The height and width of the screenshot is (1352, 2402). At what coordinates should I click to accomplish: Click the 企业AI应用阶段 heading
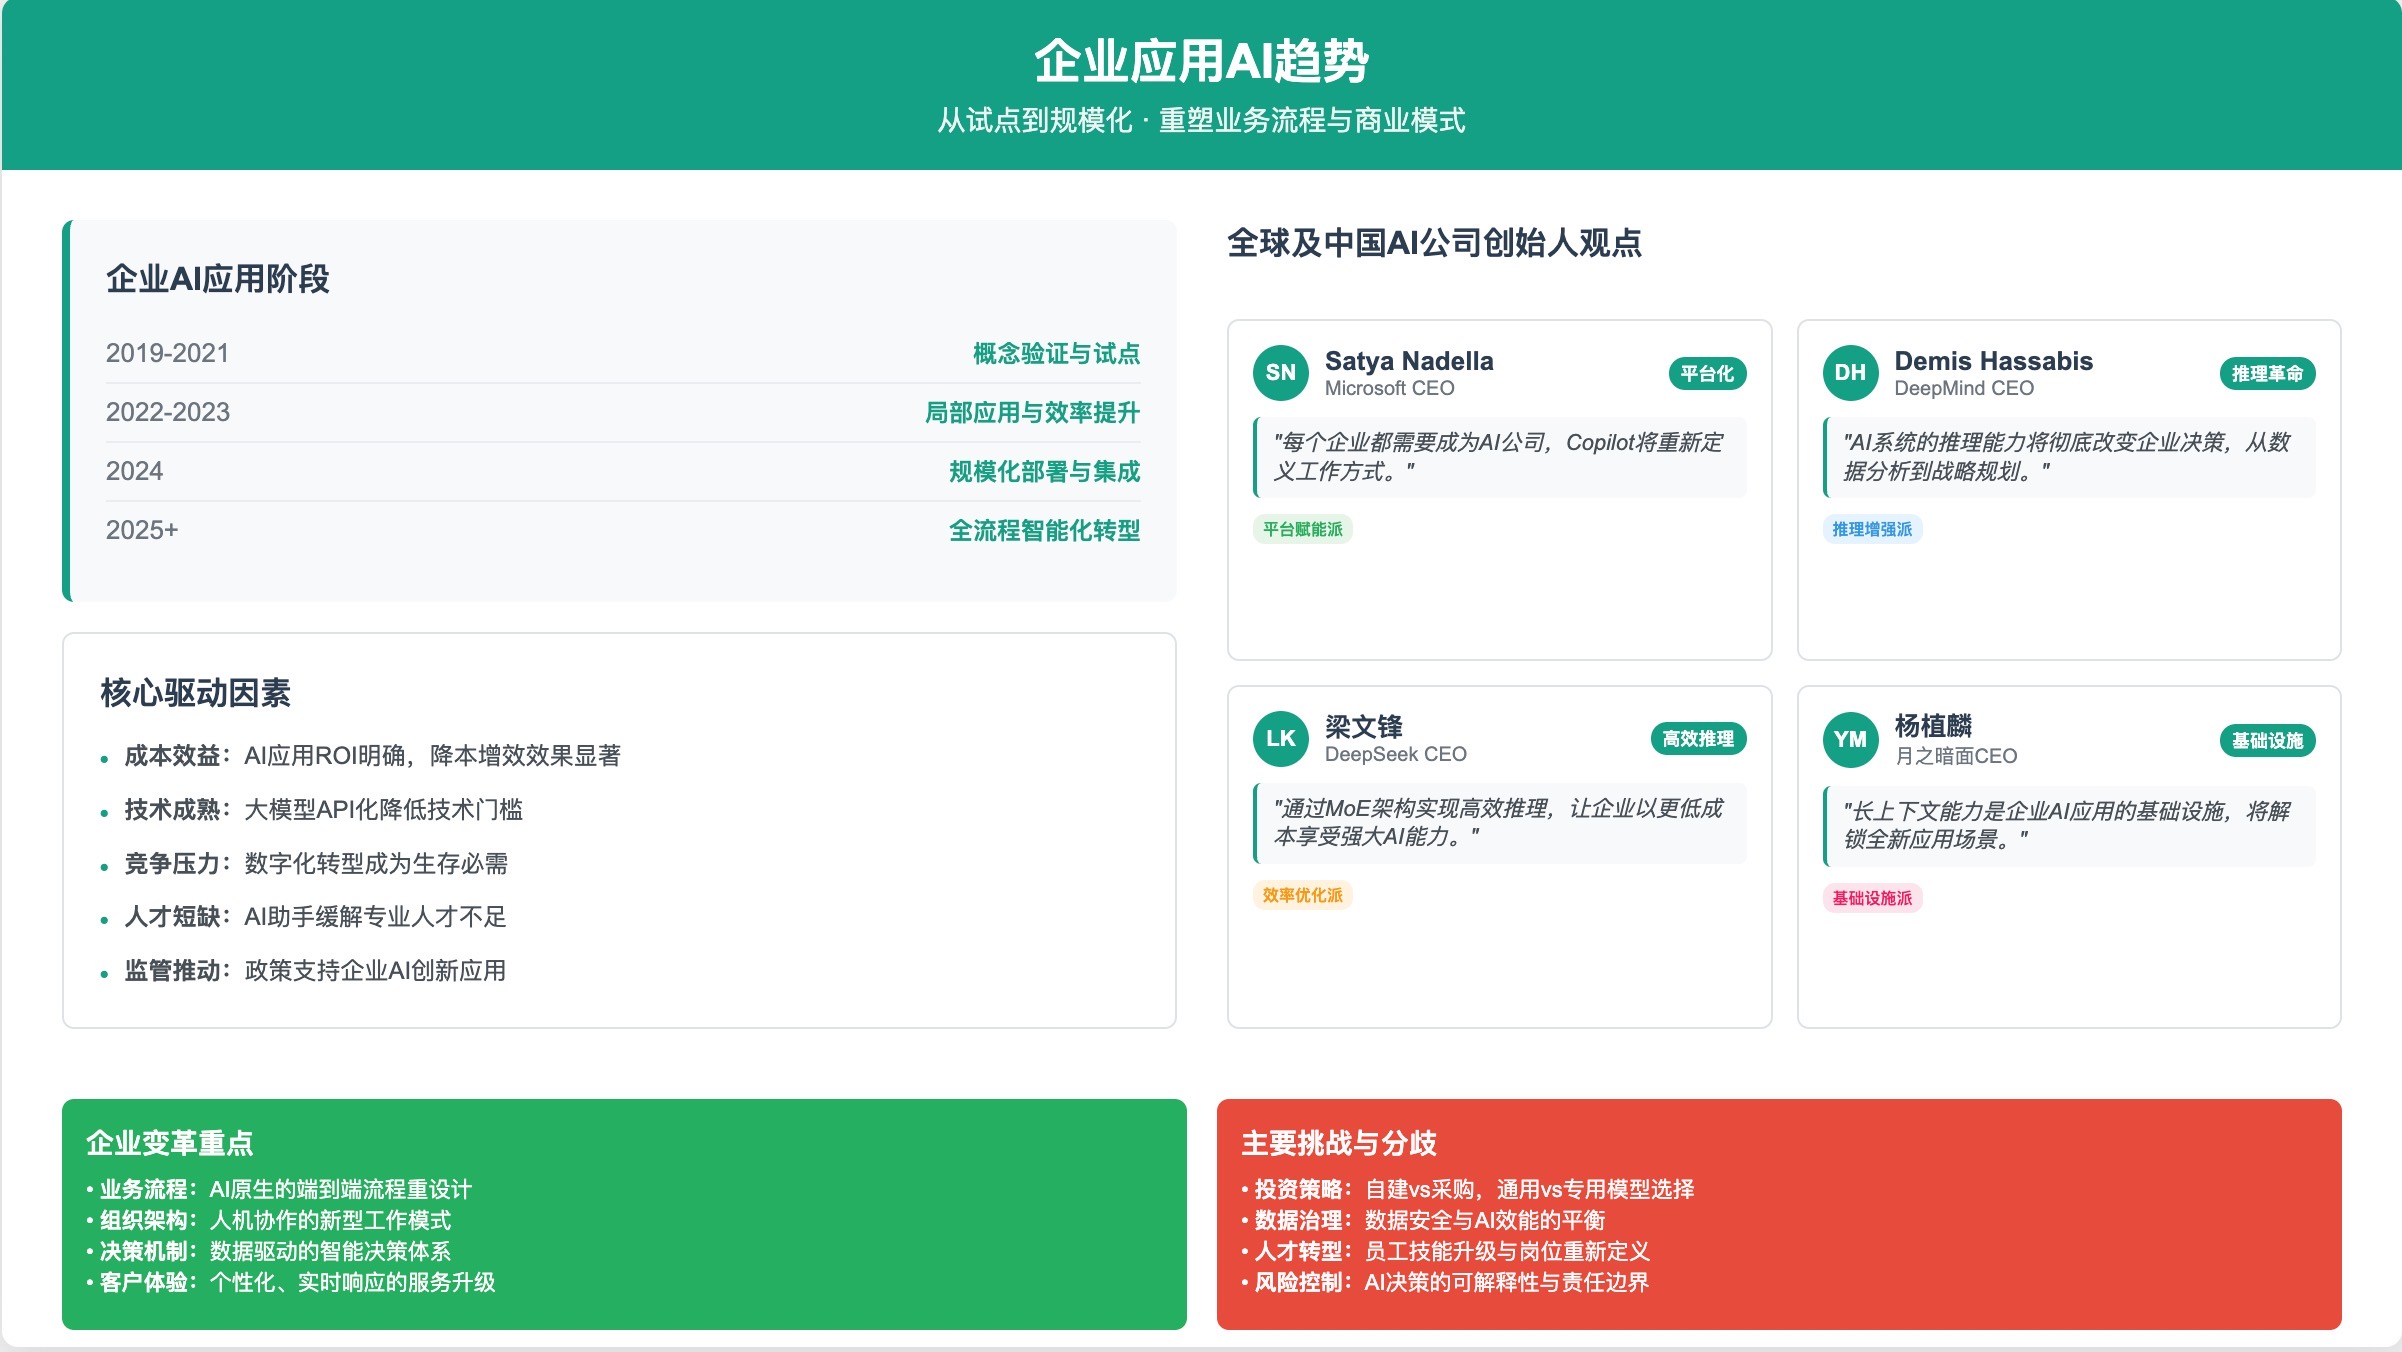(218, 279)
